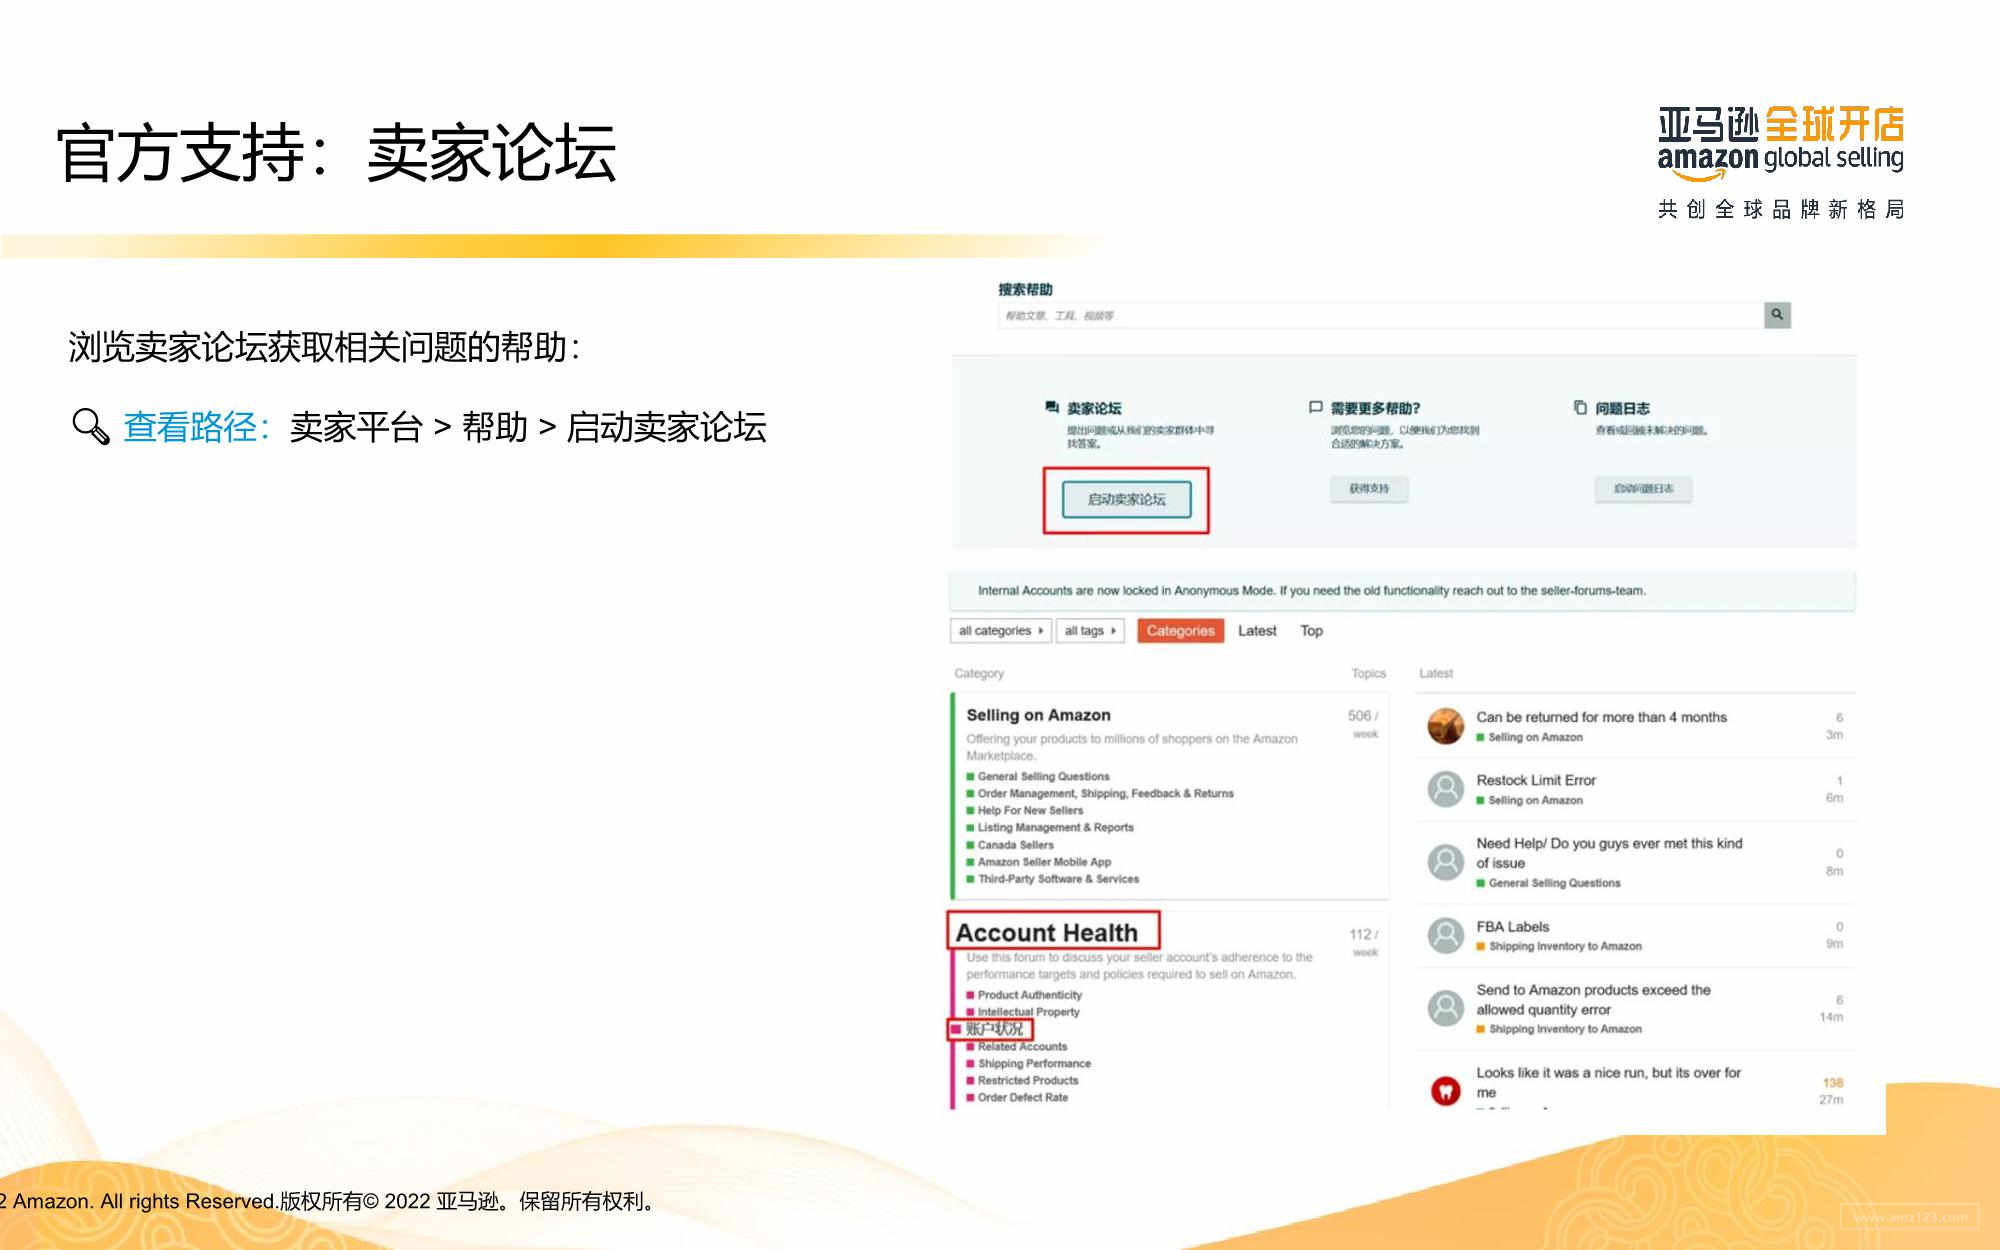Open the FBA Labels topic
This screenshot has height=1250, width=2000.
point(1512,927)
